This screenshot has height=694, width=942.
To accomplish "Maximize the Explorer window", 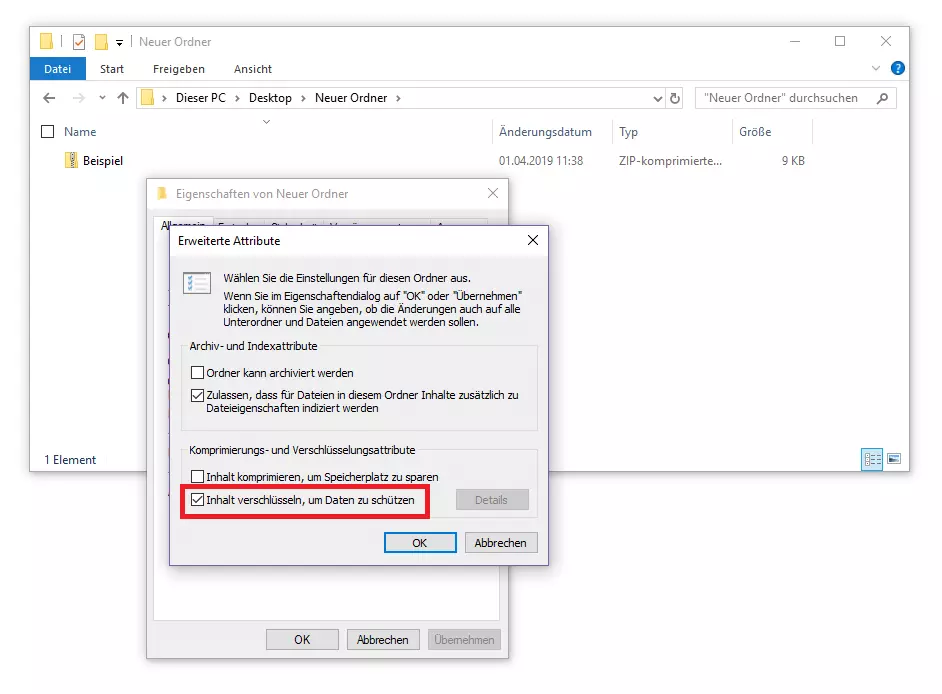I will point(840,41).
